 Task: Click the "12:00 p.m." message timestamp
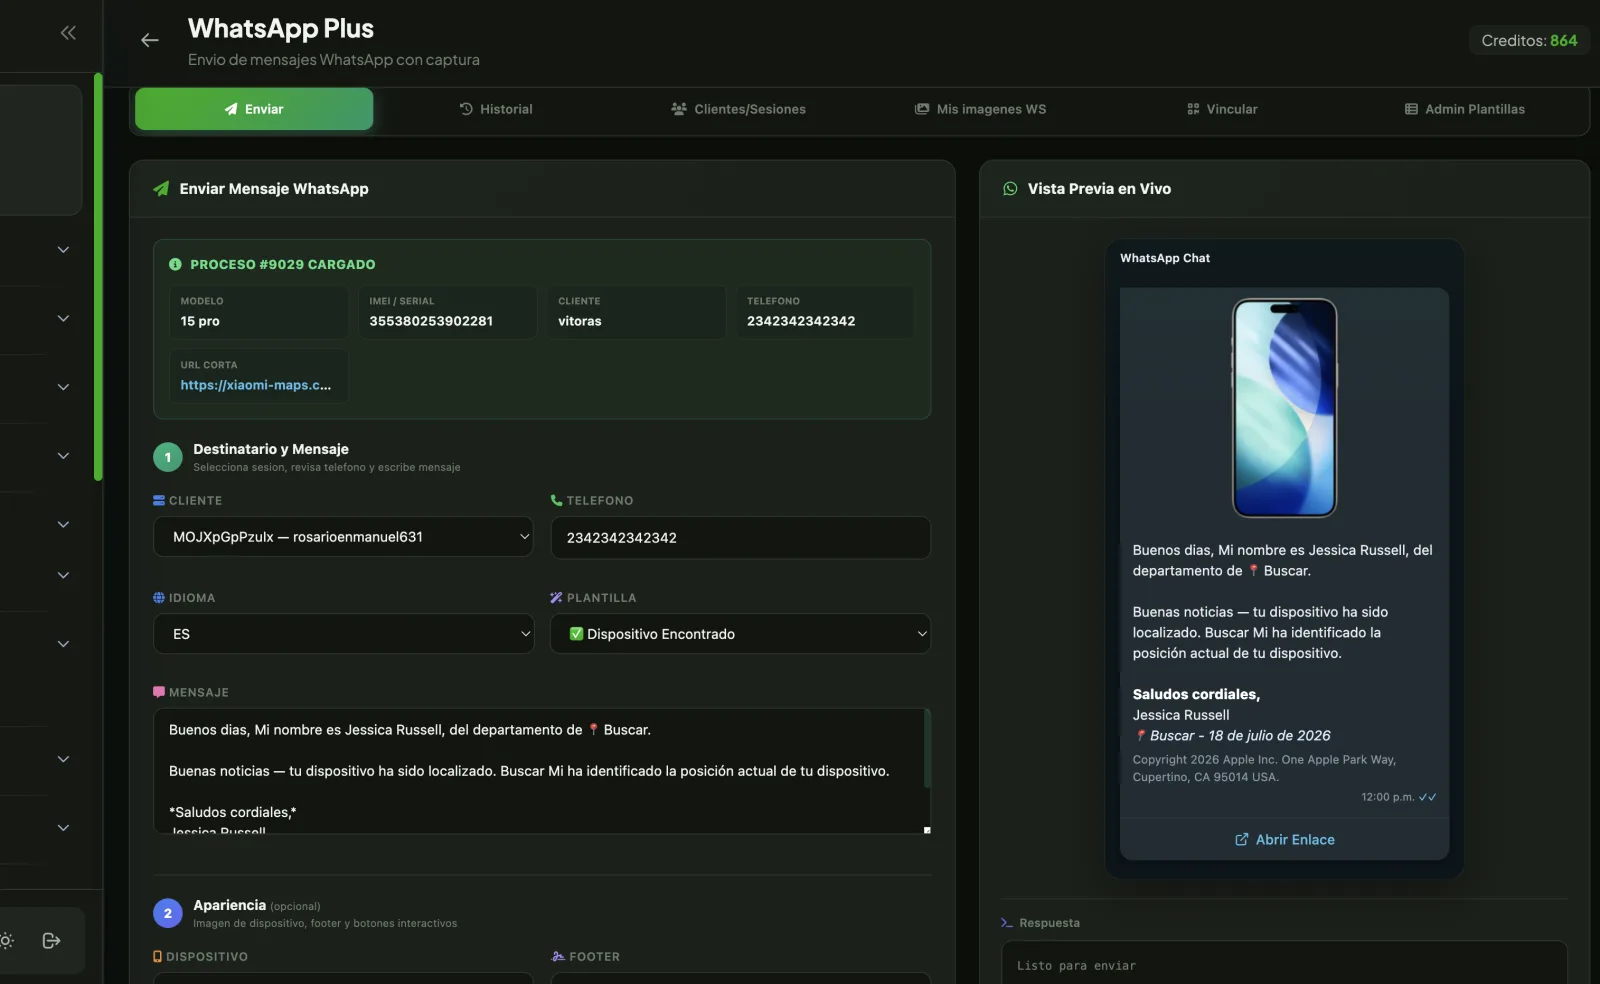pyautogui.click(x=1387, y=797)
